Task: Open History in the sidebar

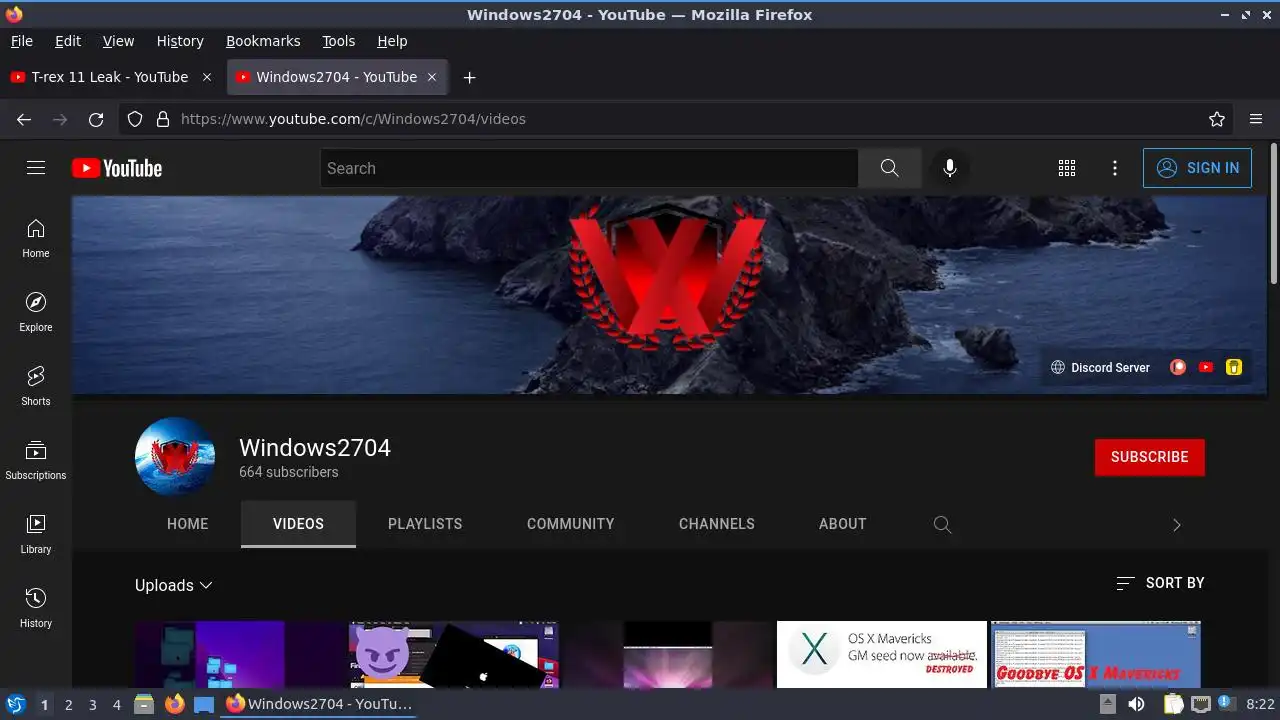Action: pos(36,609)
